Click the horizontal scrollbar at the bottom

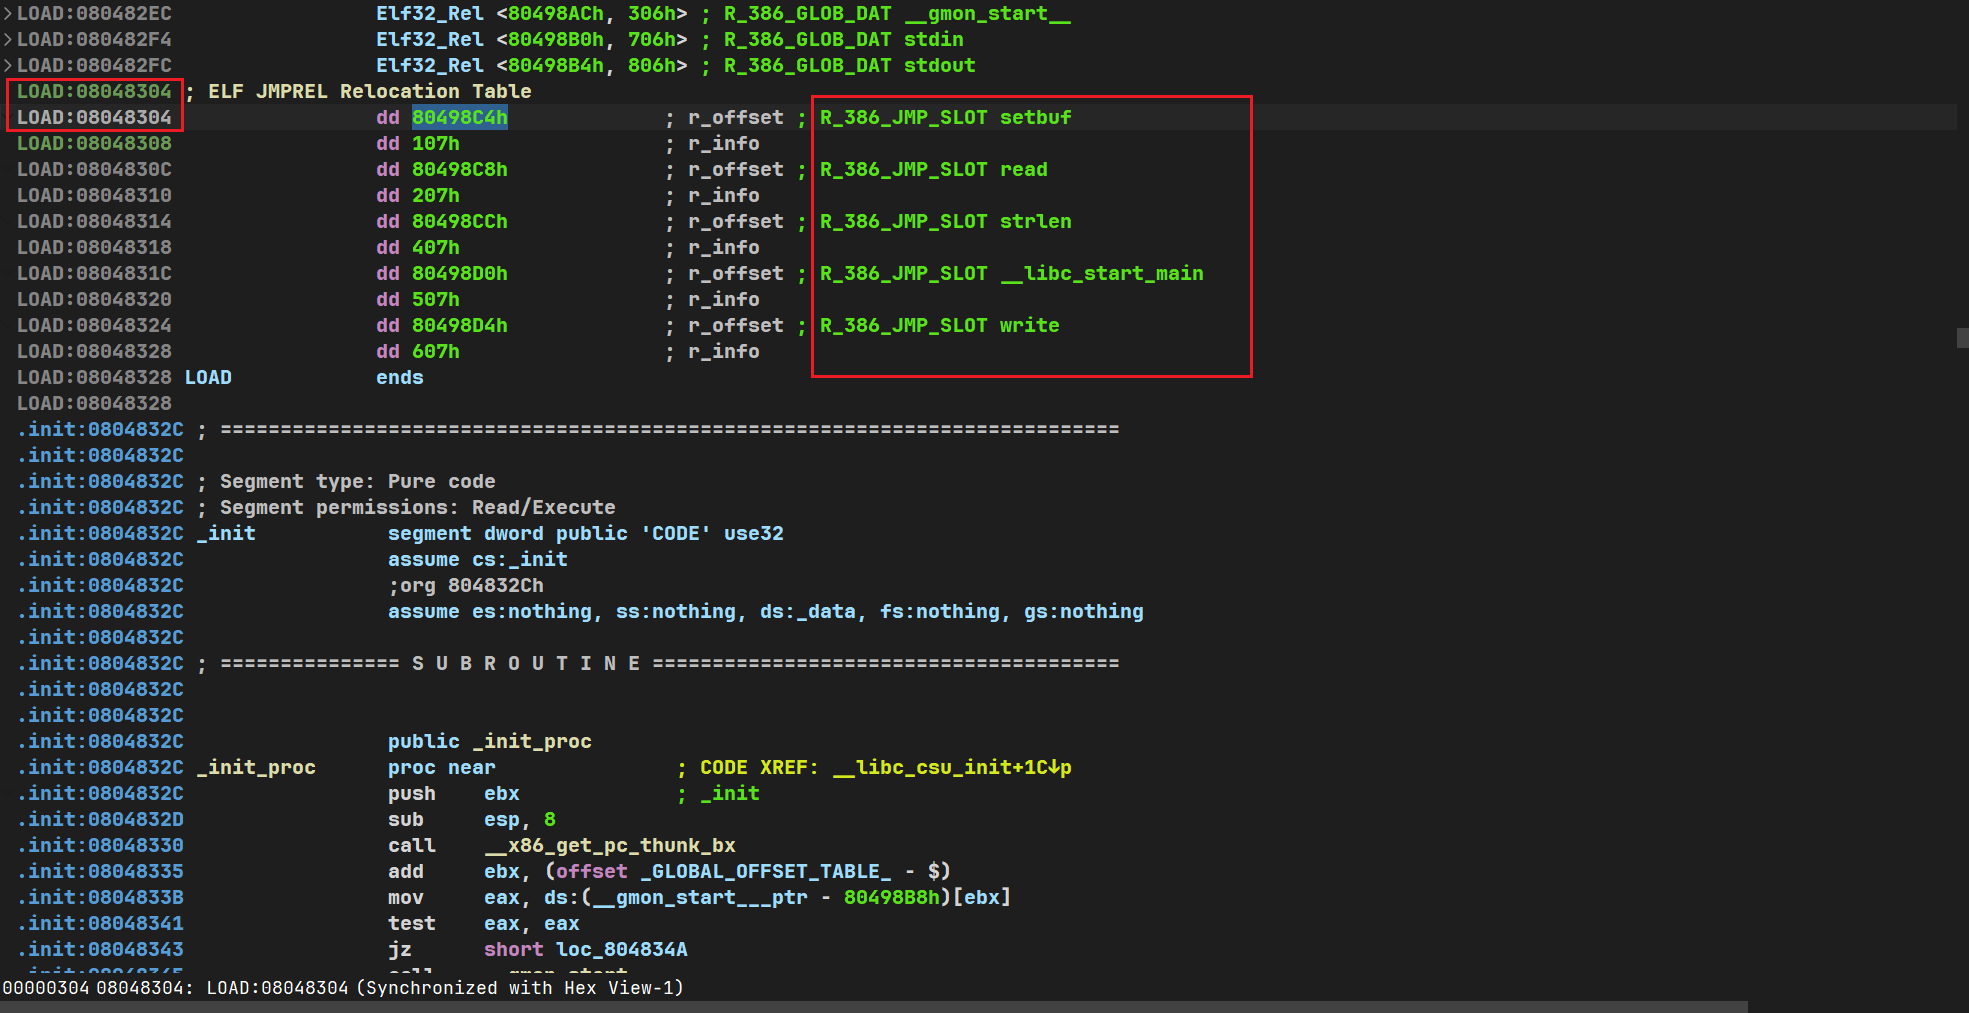pyautogui.click(x=870, y=1007)
